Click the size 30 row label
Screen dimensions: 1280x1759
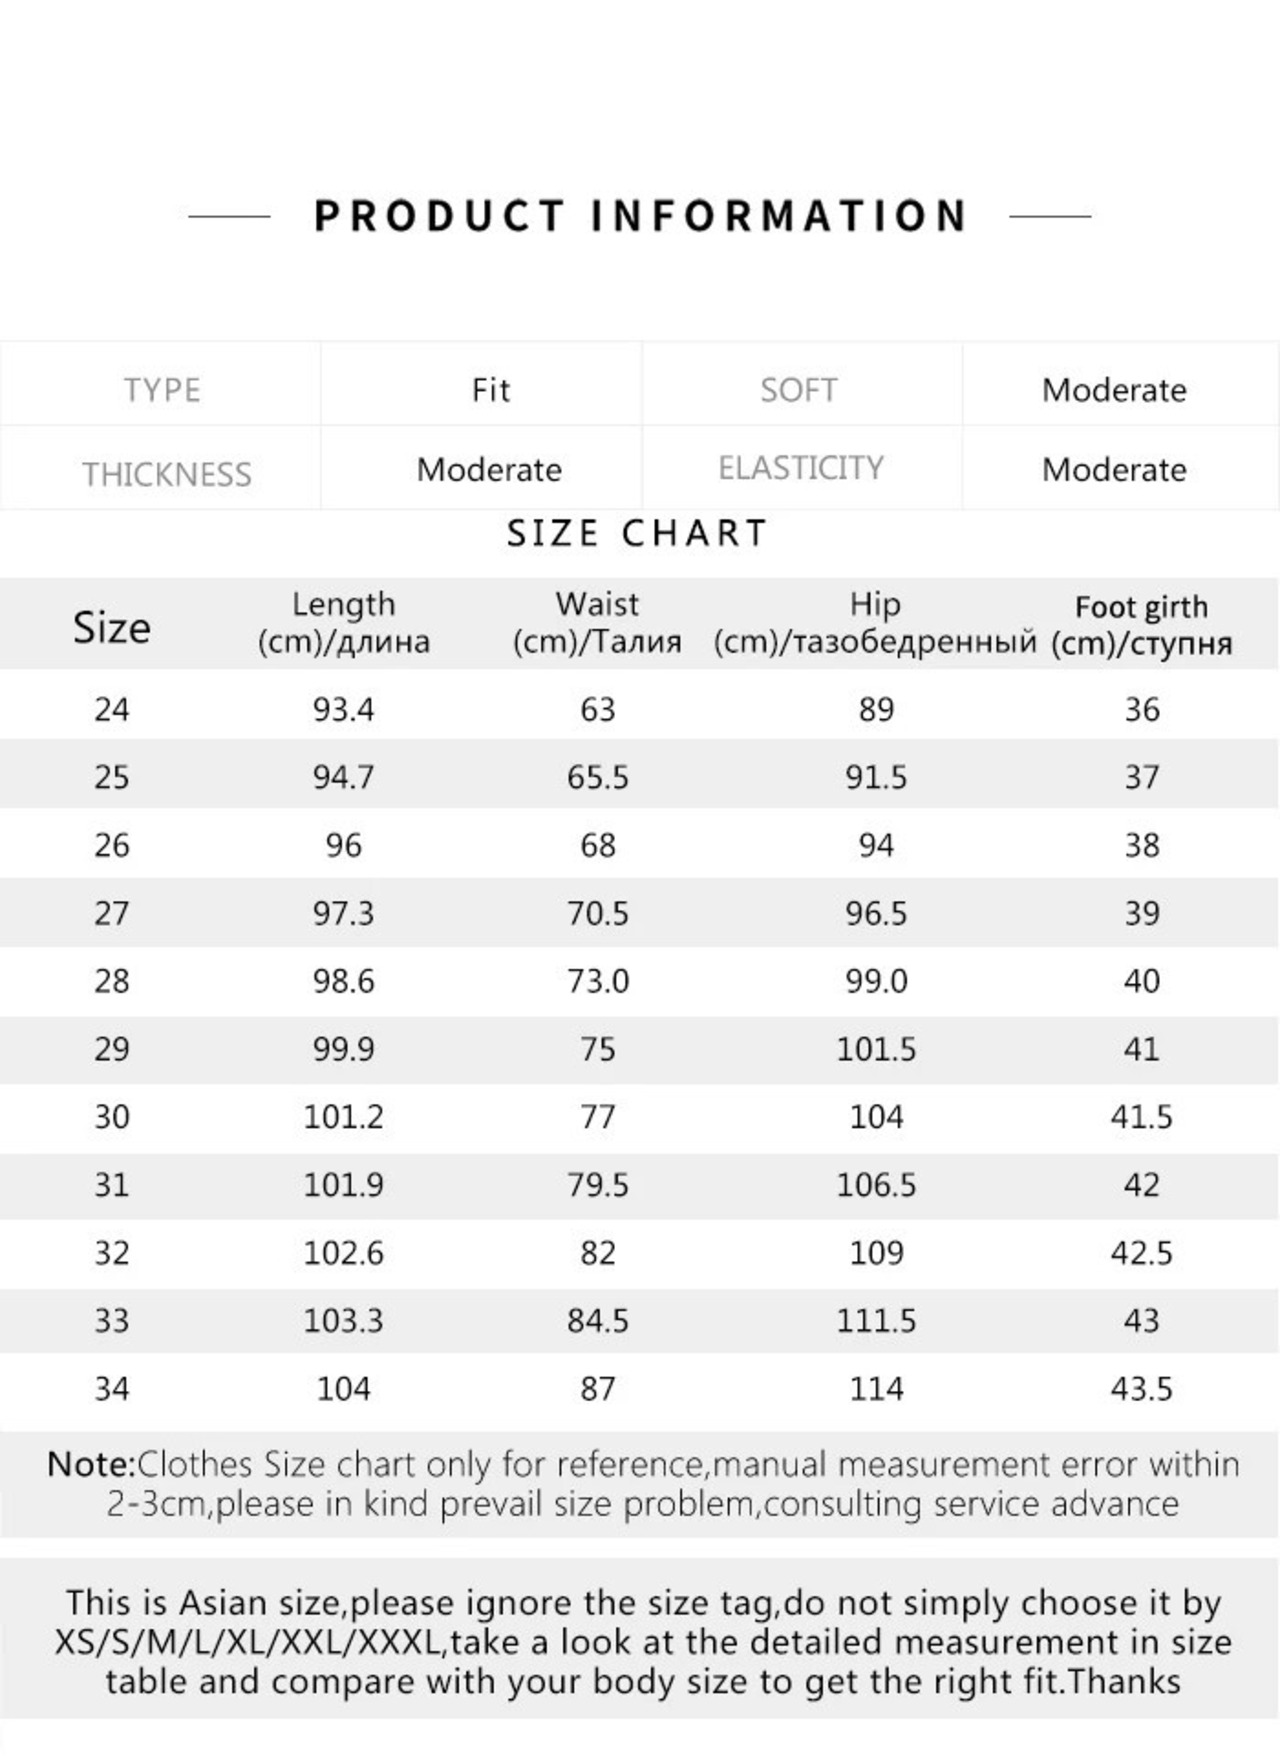click(112, 1117)
